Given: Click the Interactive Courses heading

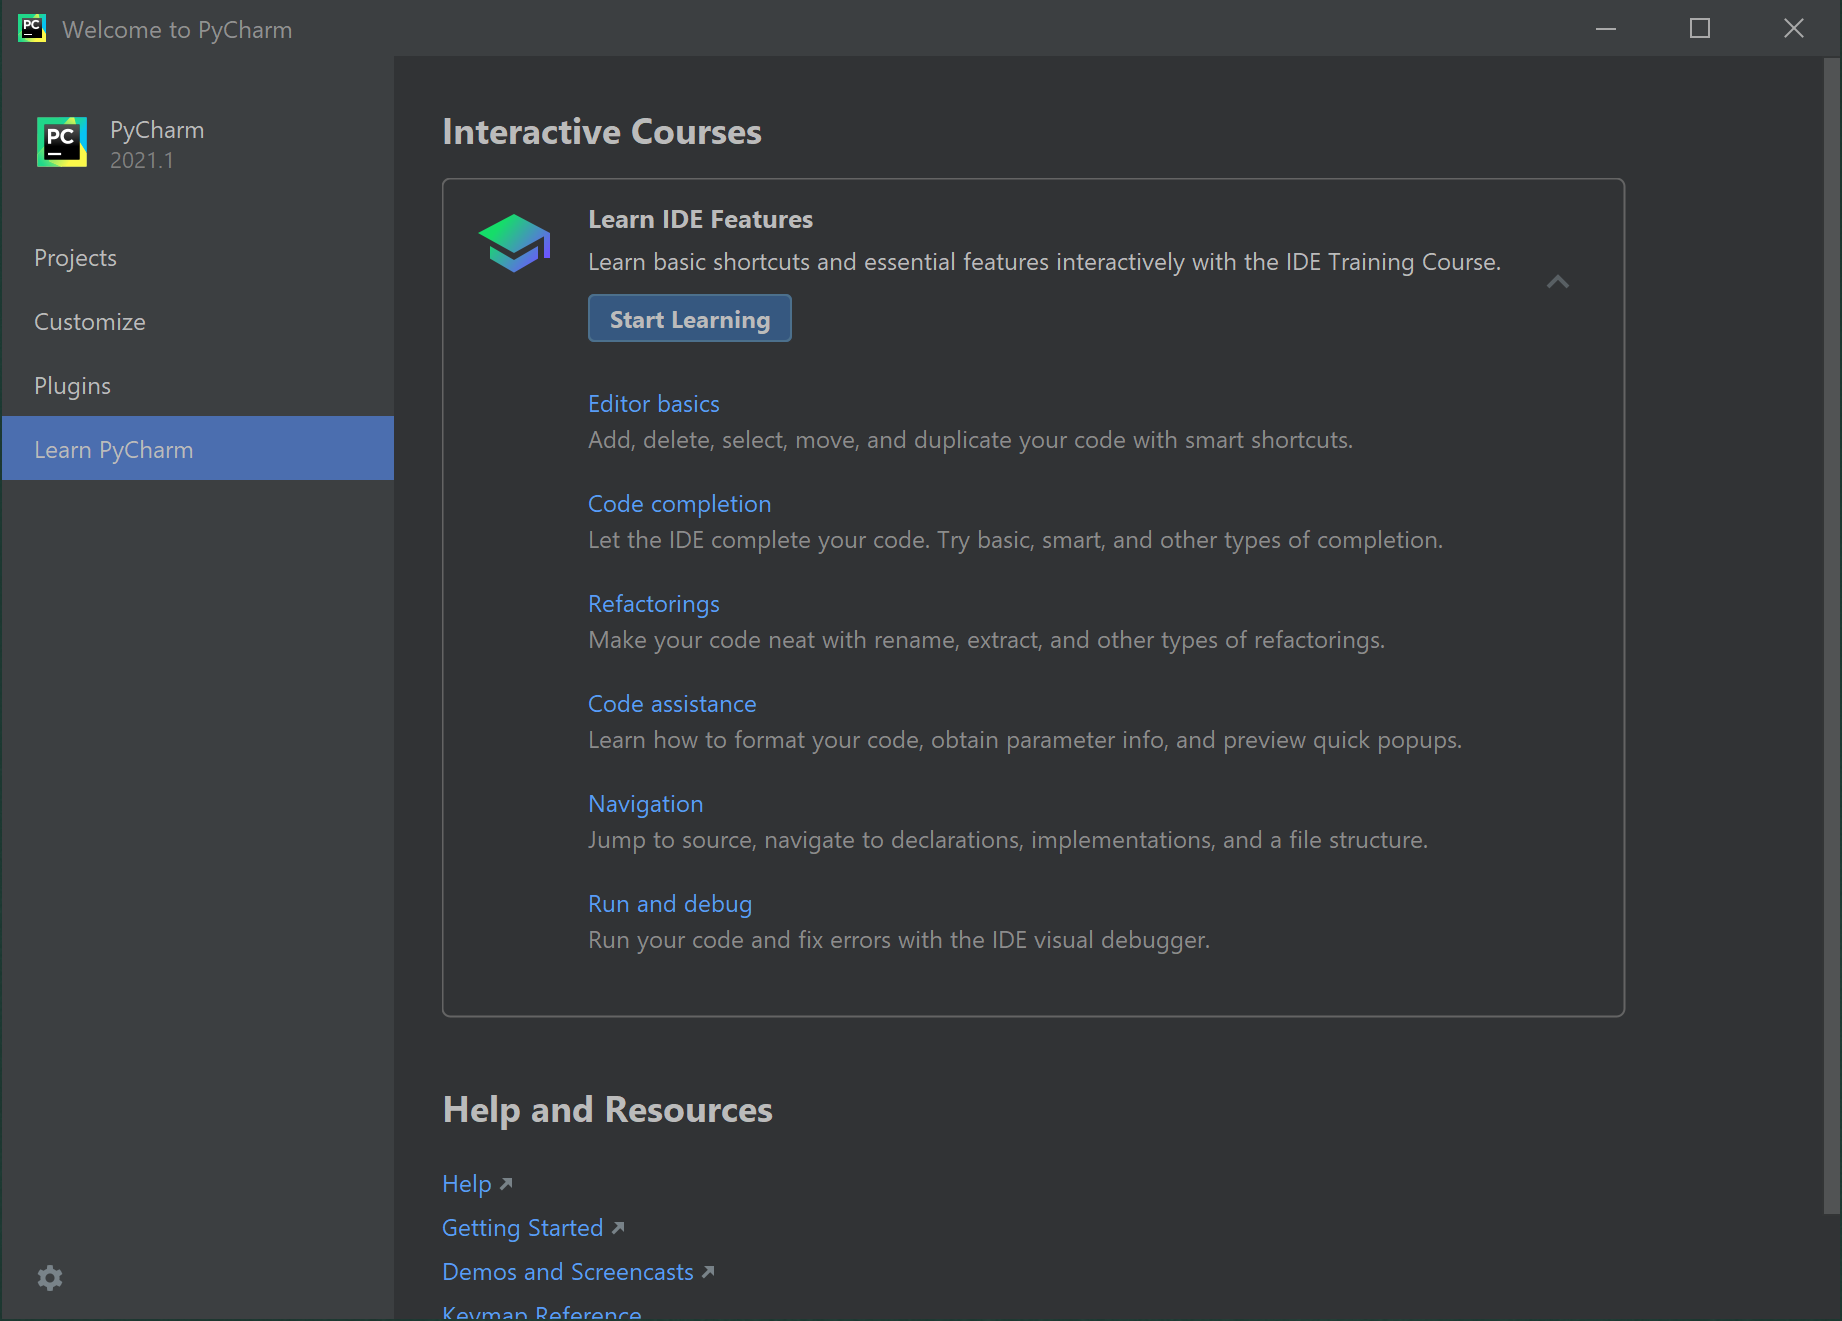Looking at the screenshot, I should pos(602,132).
